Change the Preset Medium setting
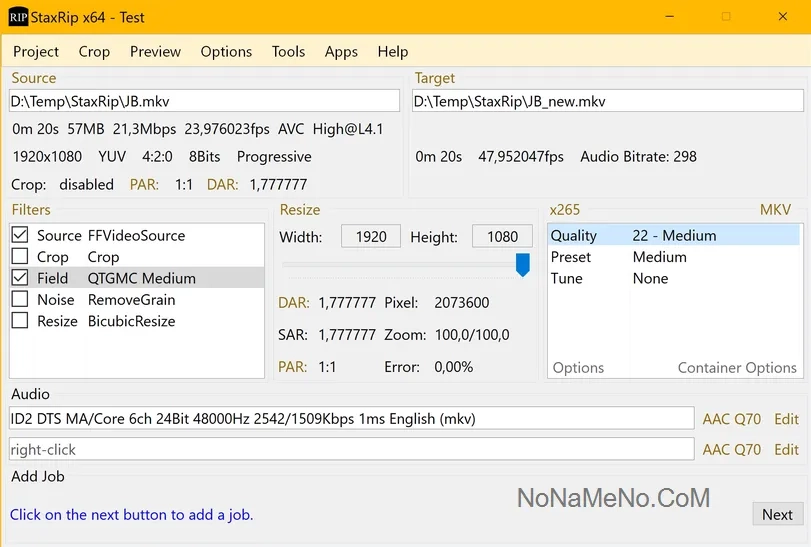Screen dimensions: 811x547 tap(659, 257)
